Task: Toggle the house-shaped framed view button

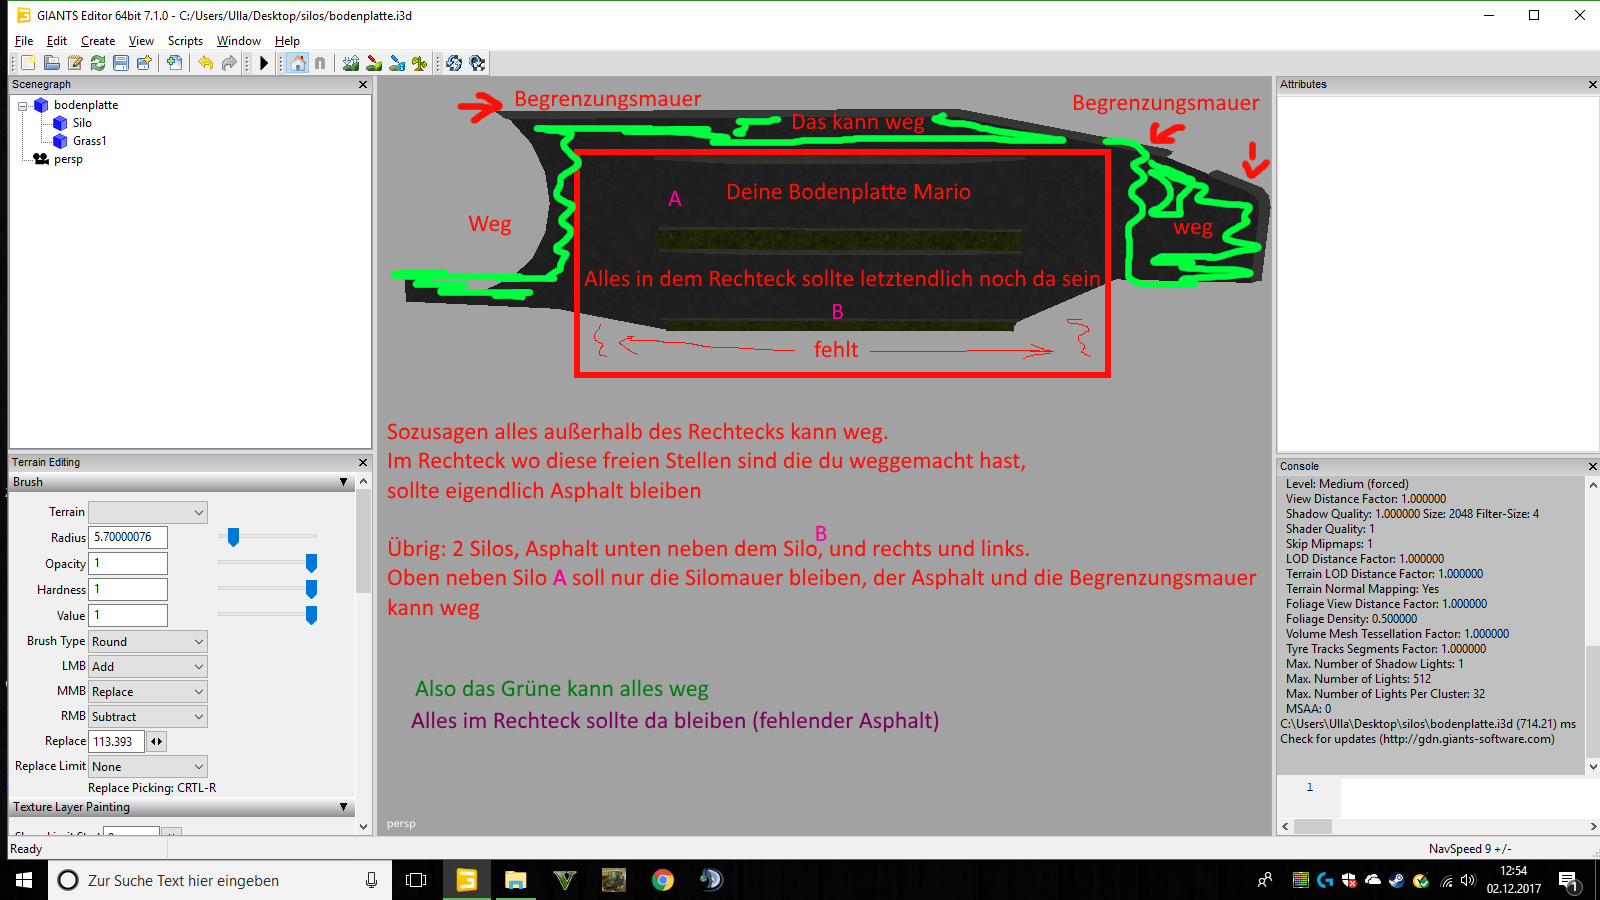Action: (x=297, y=63)
